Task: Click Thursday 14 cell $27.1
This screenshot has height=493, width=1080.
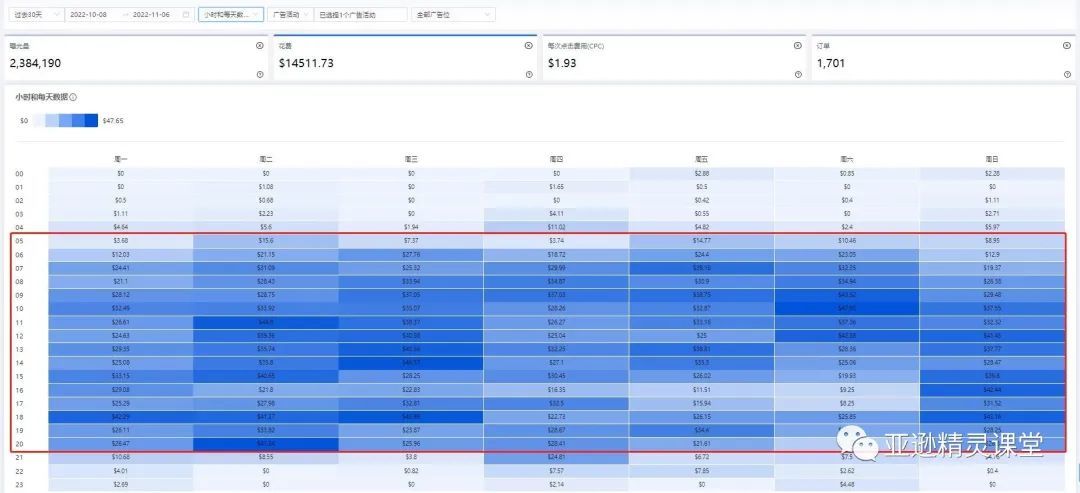Action: click(x=557, y=362)
